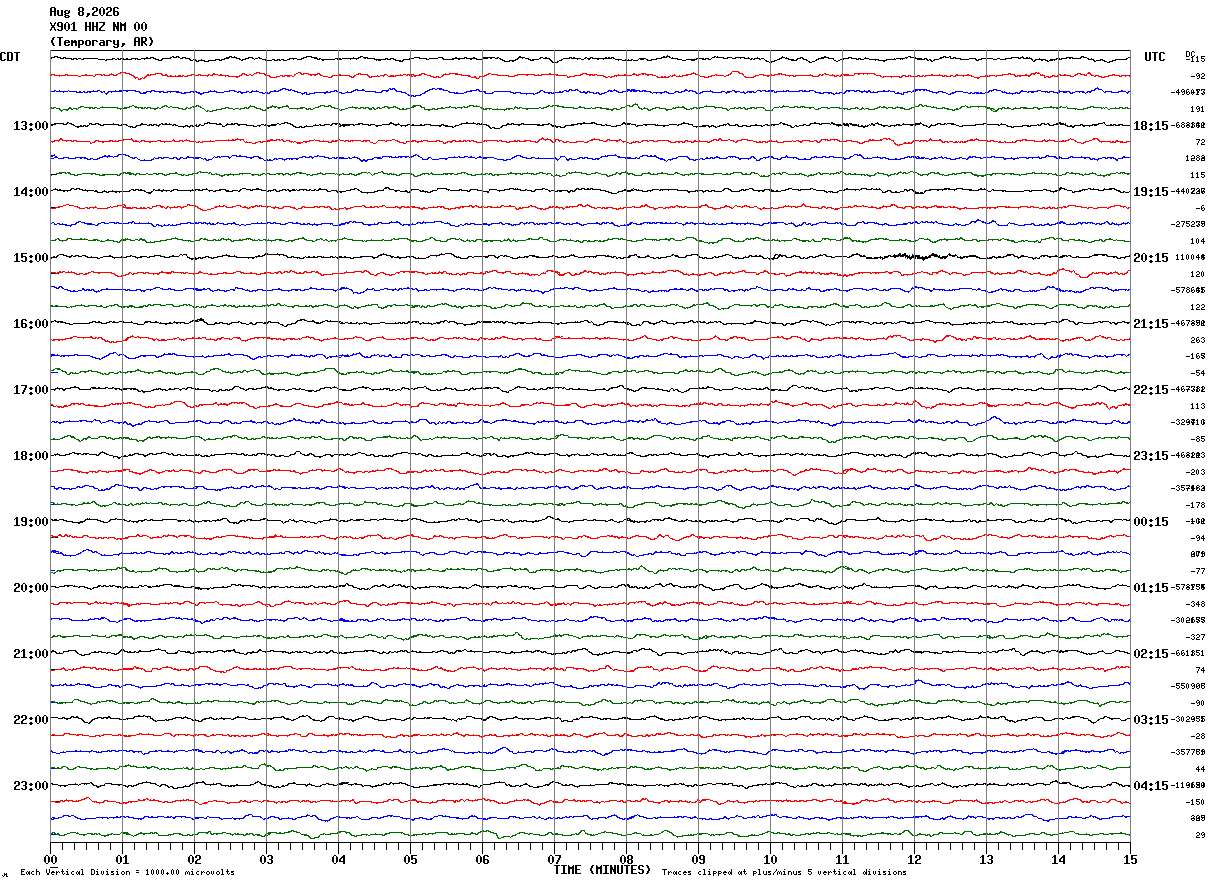Click the UTC column header

[1155, 57]
